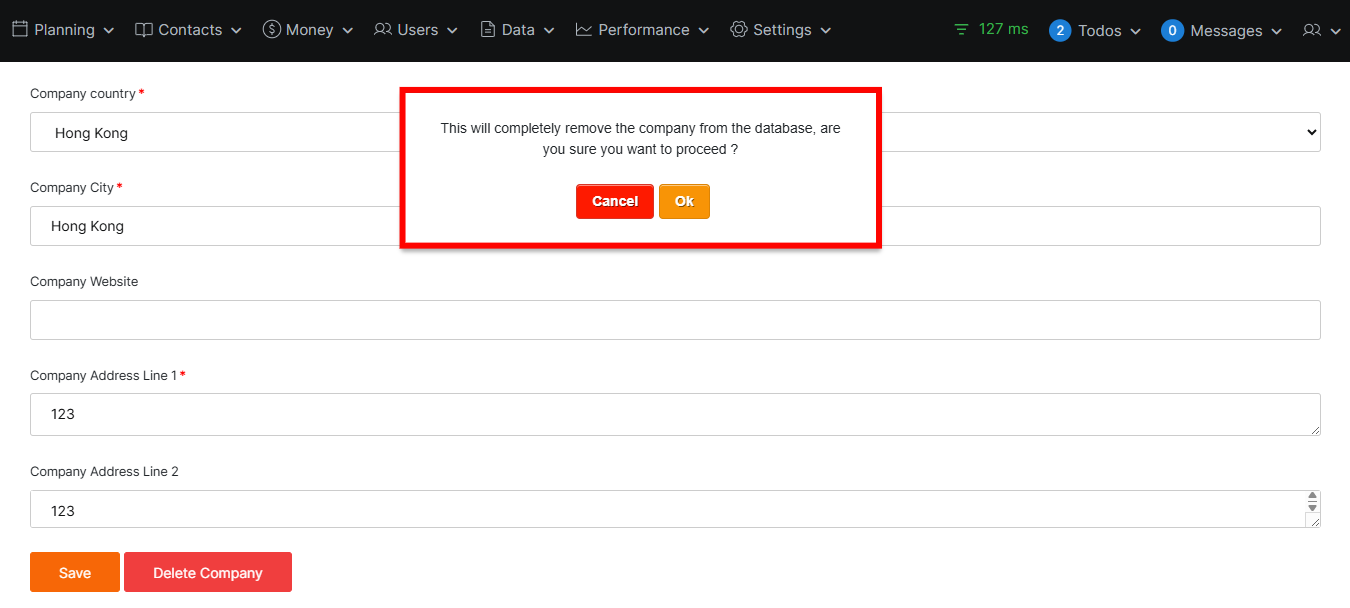Click the Planning calendar icon
The height and width of the screenshot is (608, 1350).
pos(20,30)
